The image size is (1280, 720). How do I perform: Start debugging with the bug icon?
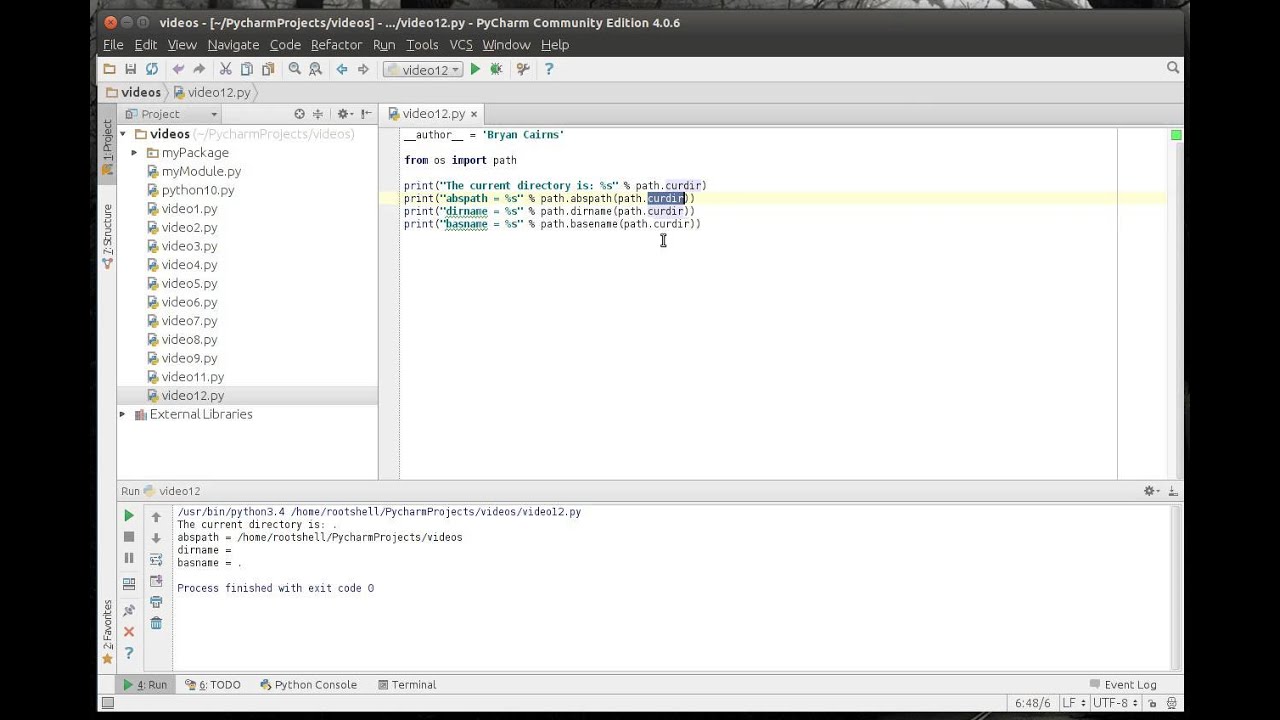(x=496, y=69)
